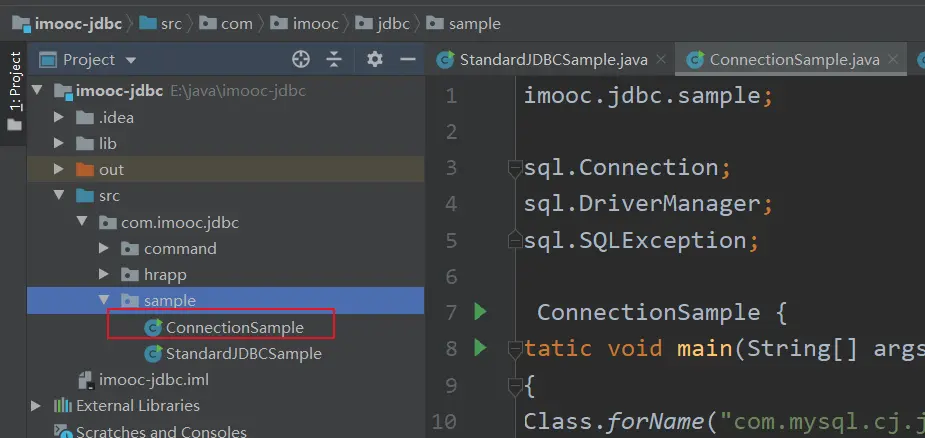This screenshot has height=438, width=925.
Task: Select the .idea folder
Action: pos(116,117)
